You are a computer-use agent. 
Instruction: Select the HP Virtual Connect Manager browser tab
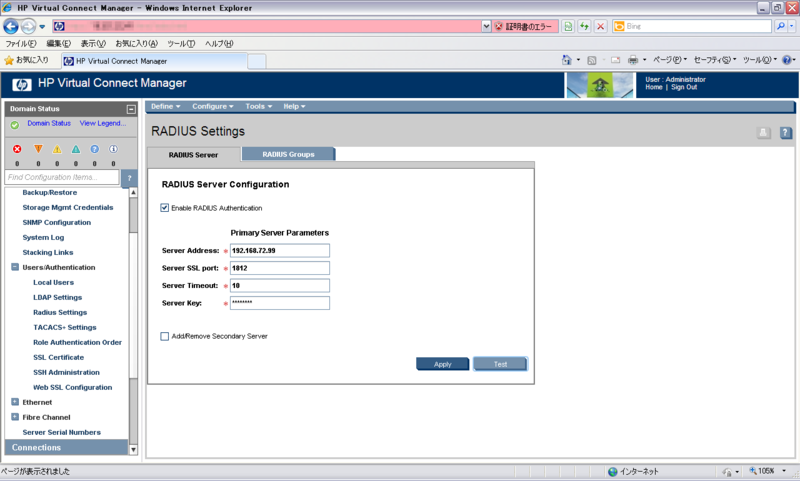[154, 61]
